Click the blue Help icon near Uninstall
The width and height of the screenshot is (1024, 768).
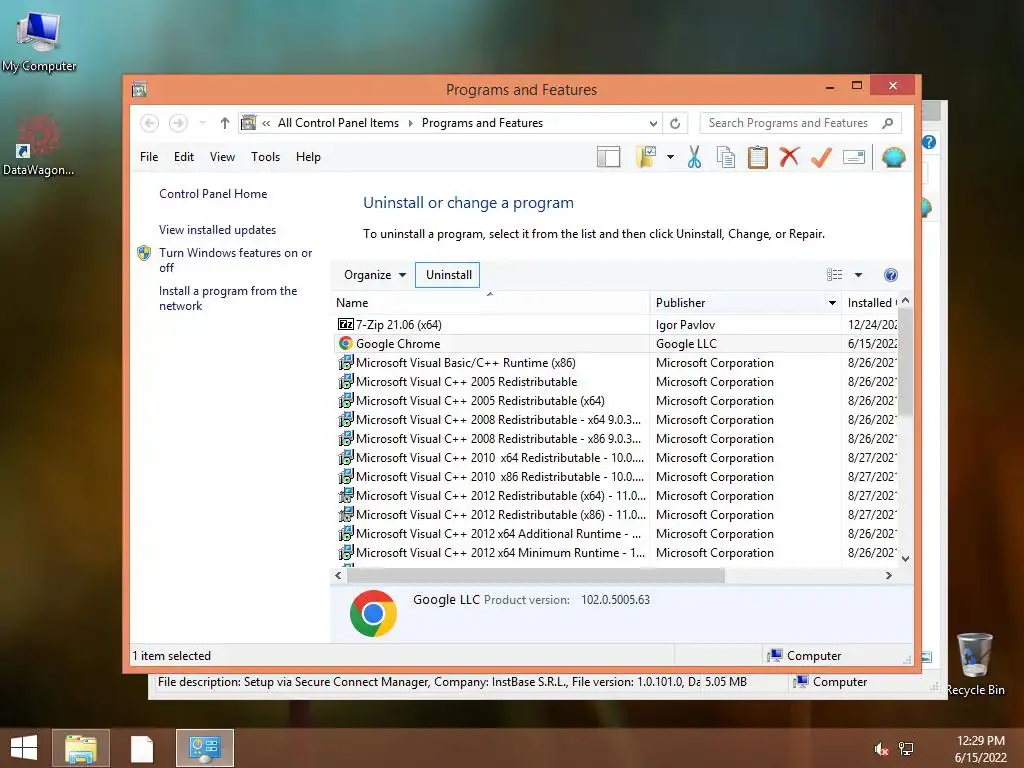(890, 275)
